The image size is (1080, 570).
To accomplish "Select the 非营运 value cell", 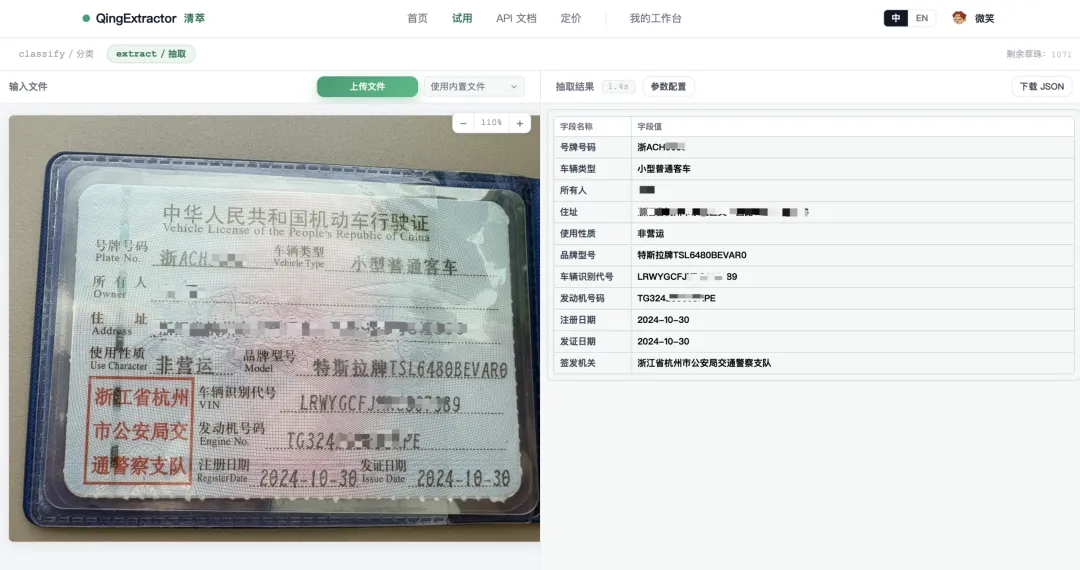I will click(x=852, y=233).
